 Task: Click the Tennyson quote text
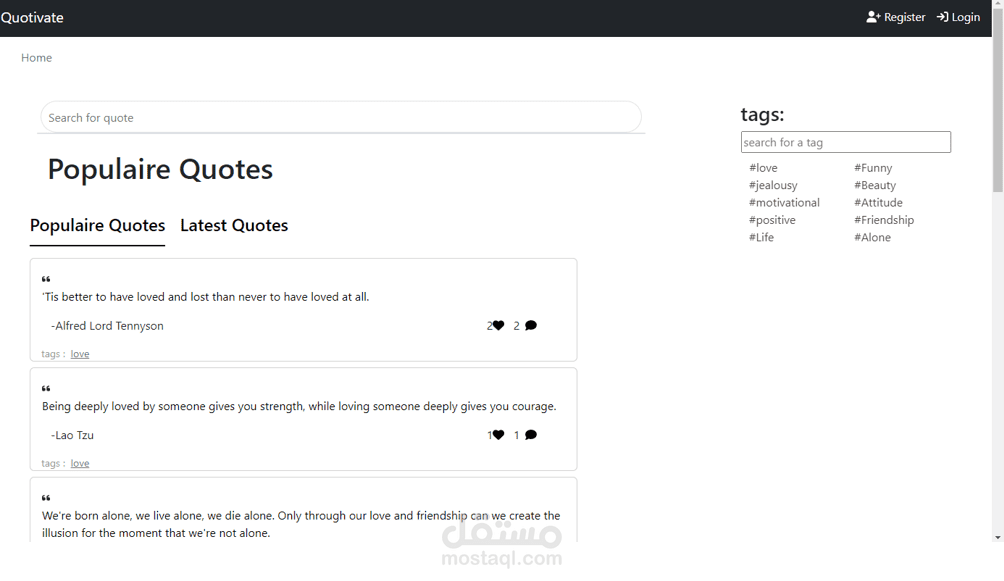click(x=206, y=297)
